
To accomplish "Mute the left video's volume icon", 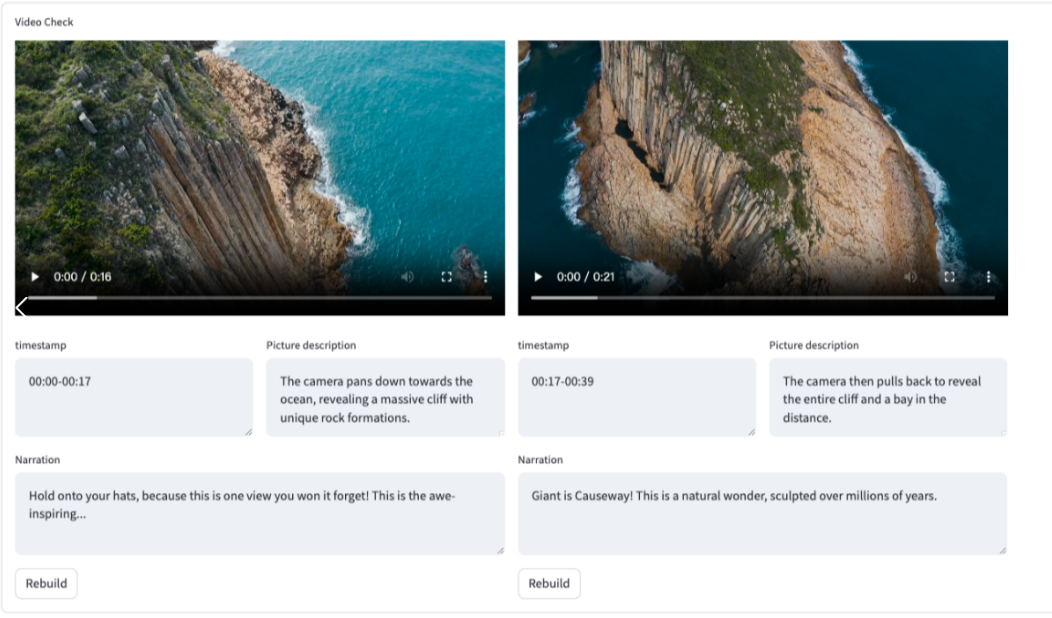I will point(407,276).
